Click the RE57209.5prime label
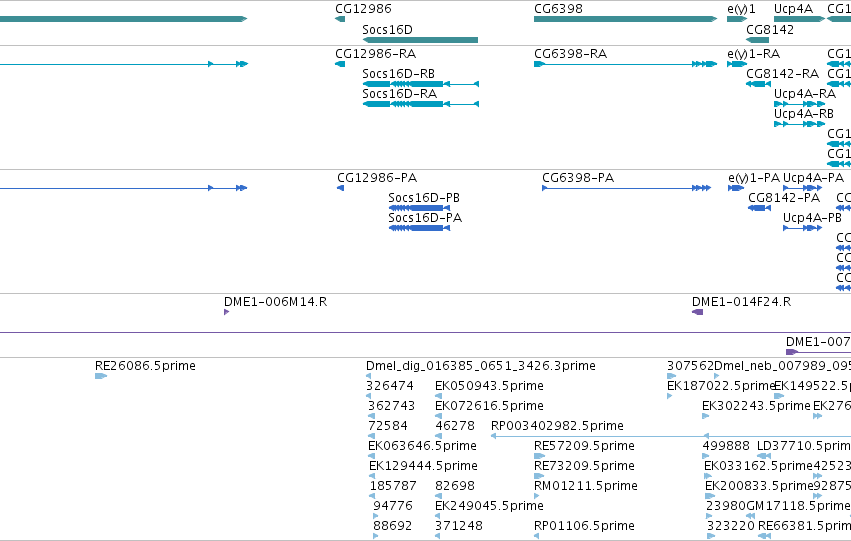The image size is (851, 541). click(585, 446)
